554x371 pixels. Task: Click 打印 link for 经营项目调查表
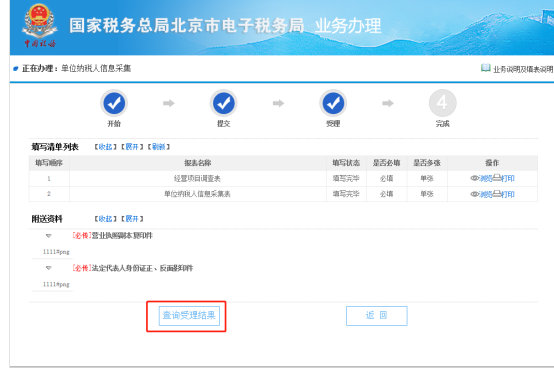tap(508, 178)
